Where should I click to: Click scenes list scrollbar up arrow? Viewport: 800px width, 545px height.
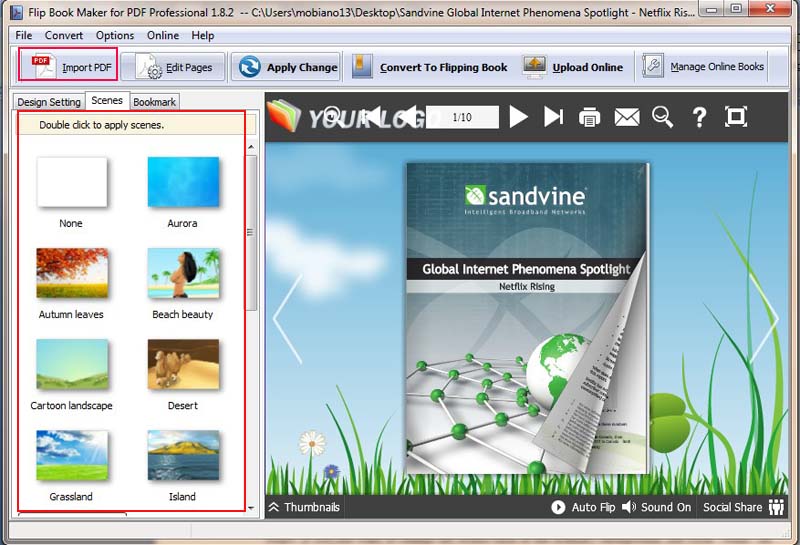251,147
